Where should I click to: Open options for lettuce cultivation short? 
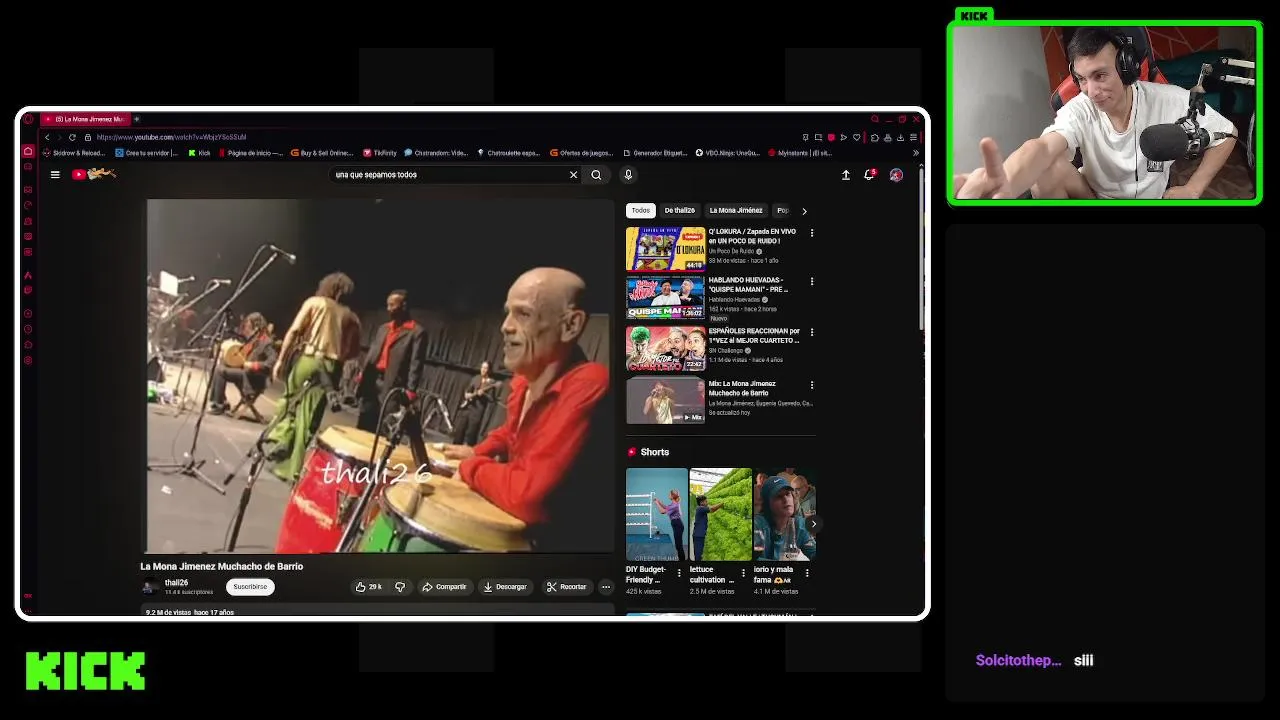pos(743,573)
